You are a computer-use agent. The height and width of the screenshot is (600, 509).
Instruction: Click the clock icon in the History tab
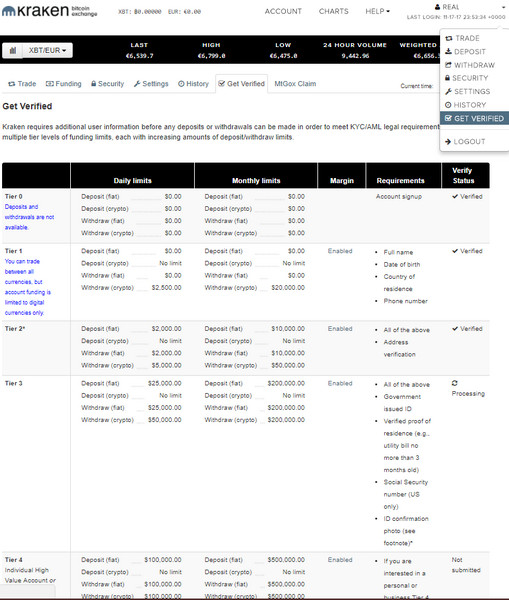tap(181, 84)
